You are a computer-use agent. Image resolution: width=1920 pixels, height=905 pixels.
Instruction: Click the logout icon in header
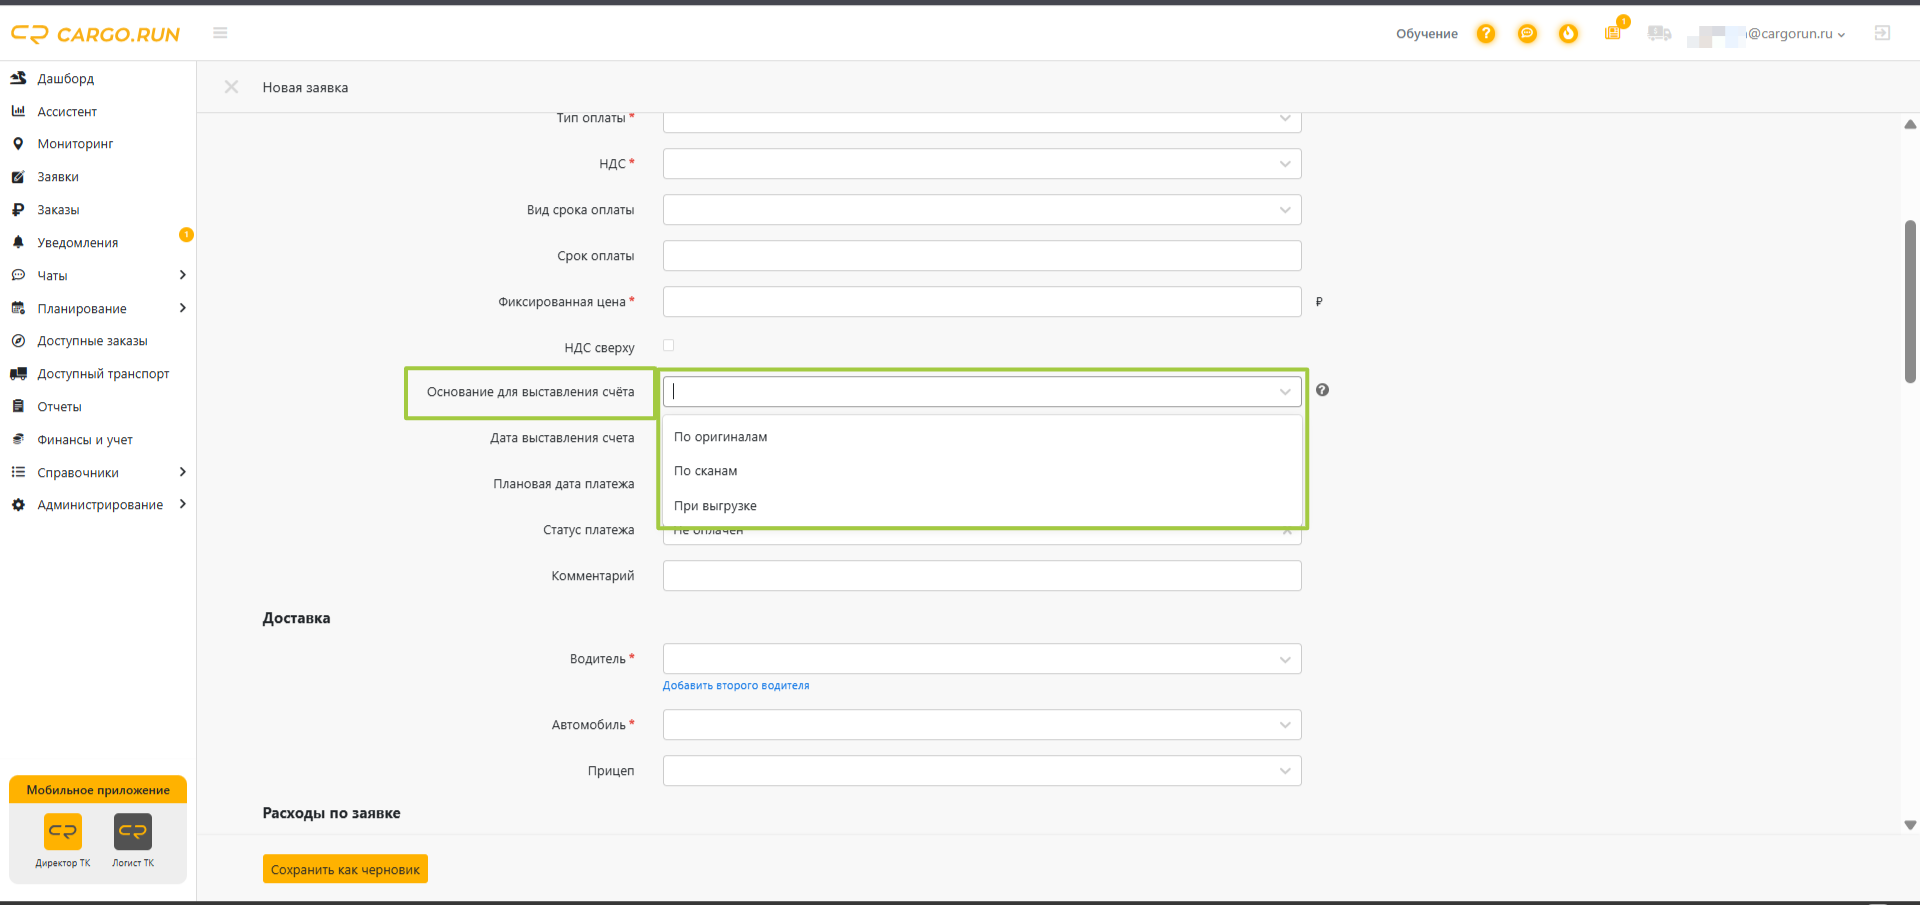[1882, 33]
